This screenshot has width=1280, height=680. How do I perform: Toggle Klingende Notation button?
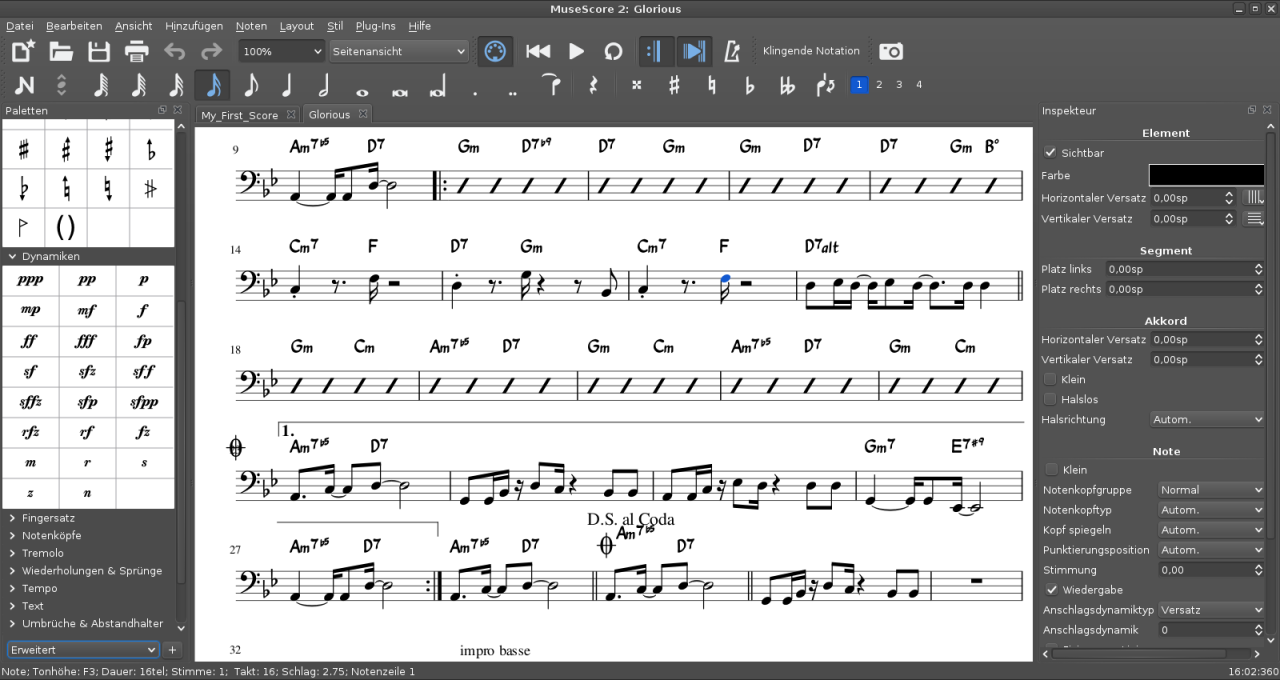coord(811,51)
